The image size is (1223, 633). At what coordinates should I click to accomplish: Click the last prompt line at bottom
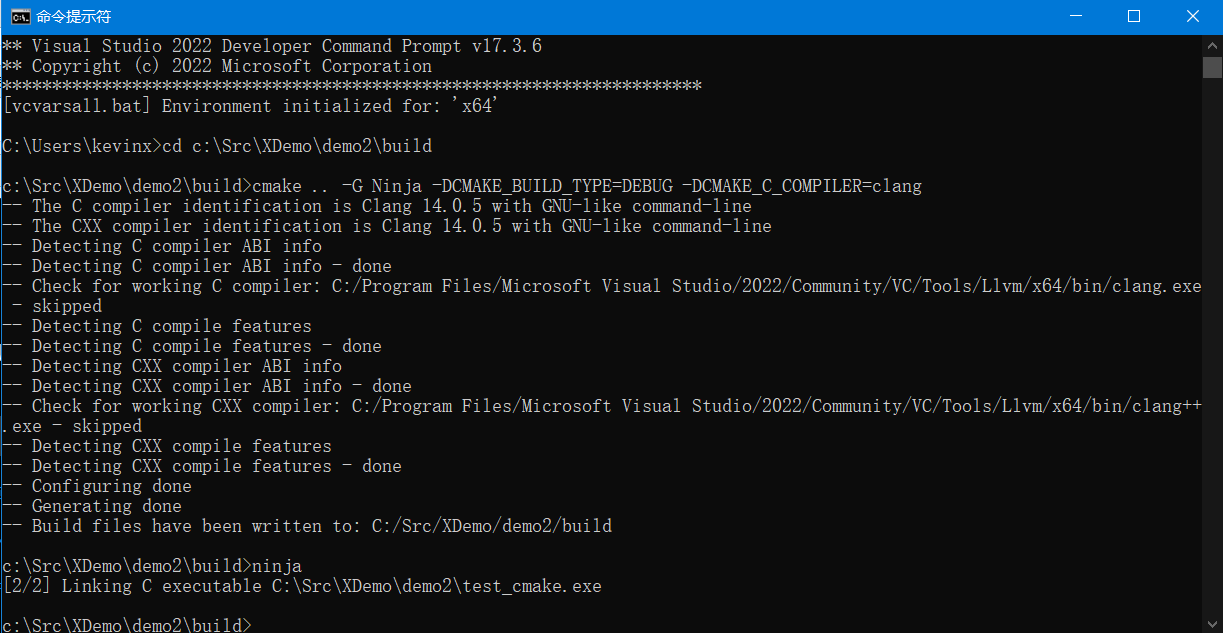pyautogui.click(x=127, y=625)
